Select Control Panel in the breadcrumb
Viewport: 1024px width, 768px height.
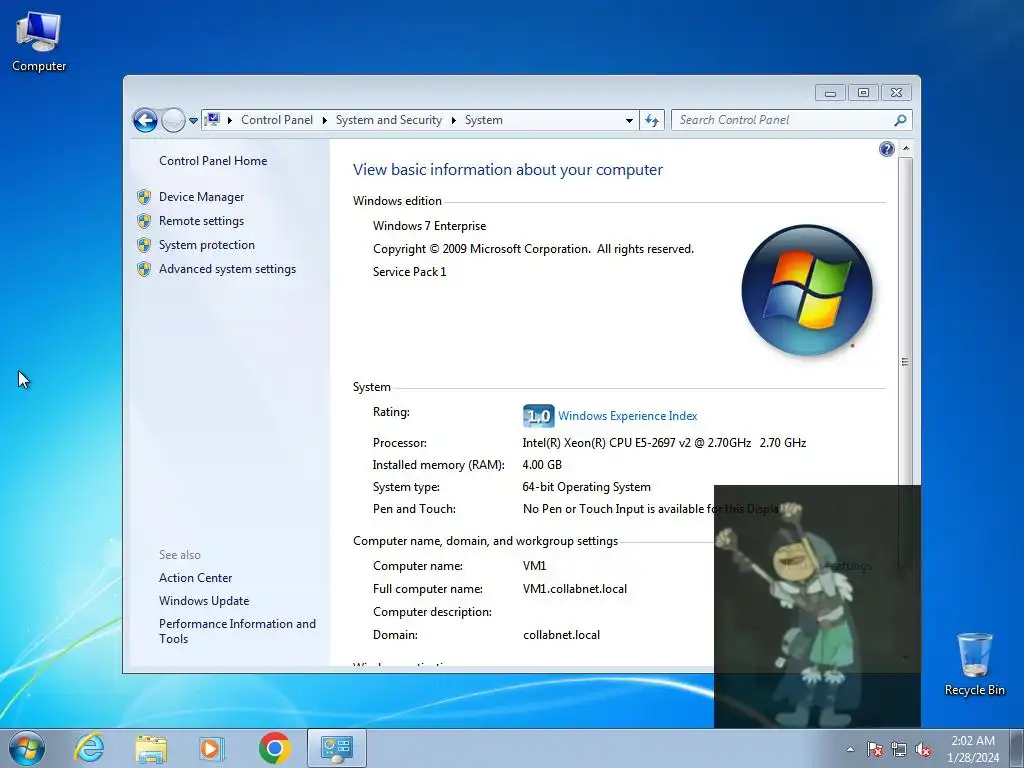(x=277, y=120)
